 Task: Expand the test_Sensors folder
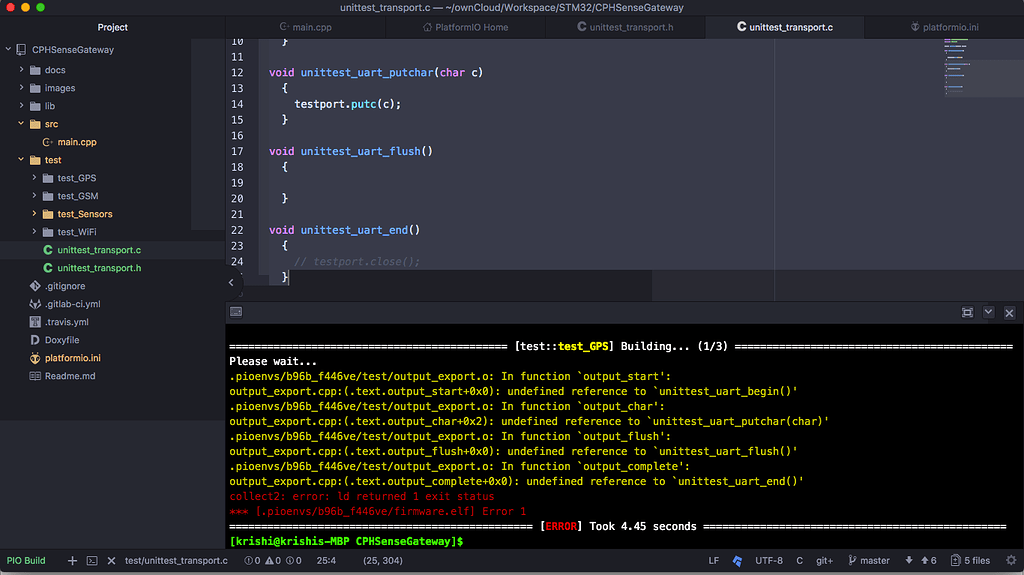pos(35,214)
